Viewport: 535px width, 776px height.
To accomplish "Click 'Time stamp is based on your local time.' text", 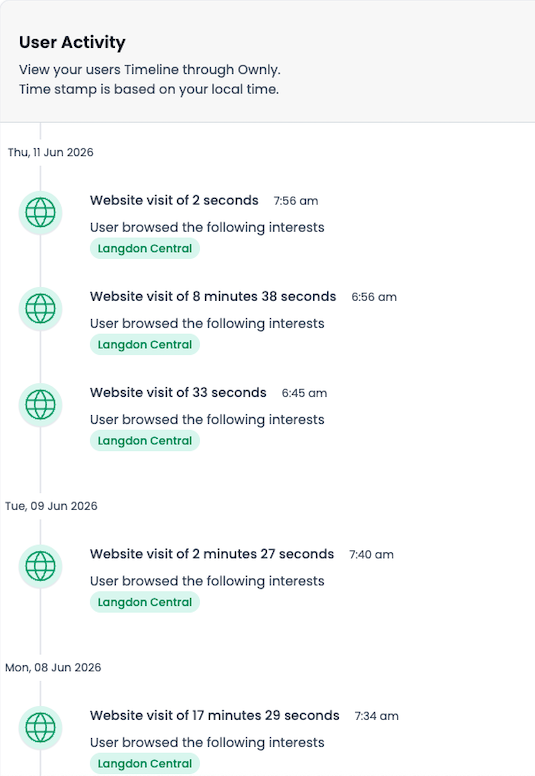I will (149, 90).
